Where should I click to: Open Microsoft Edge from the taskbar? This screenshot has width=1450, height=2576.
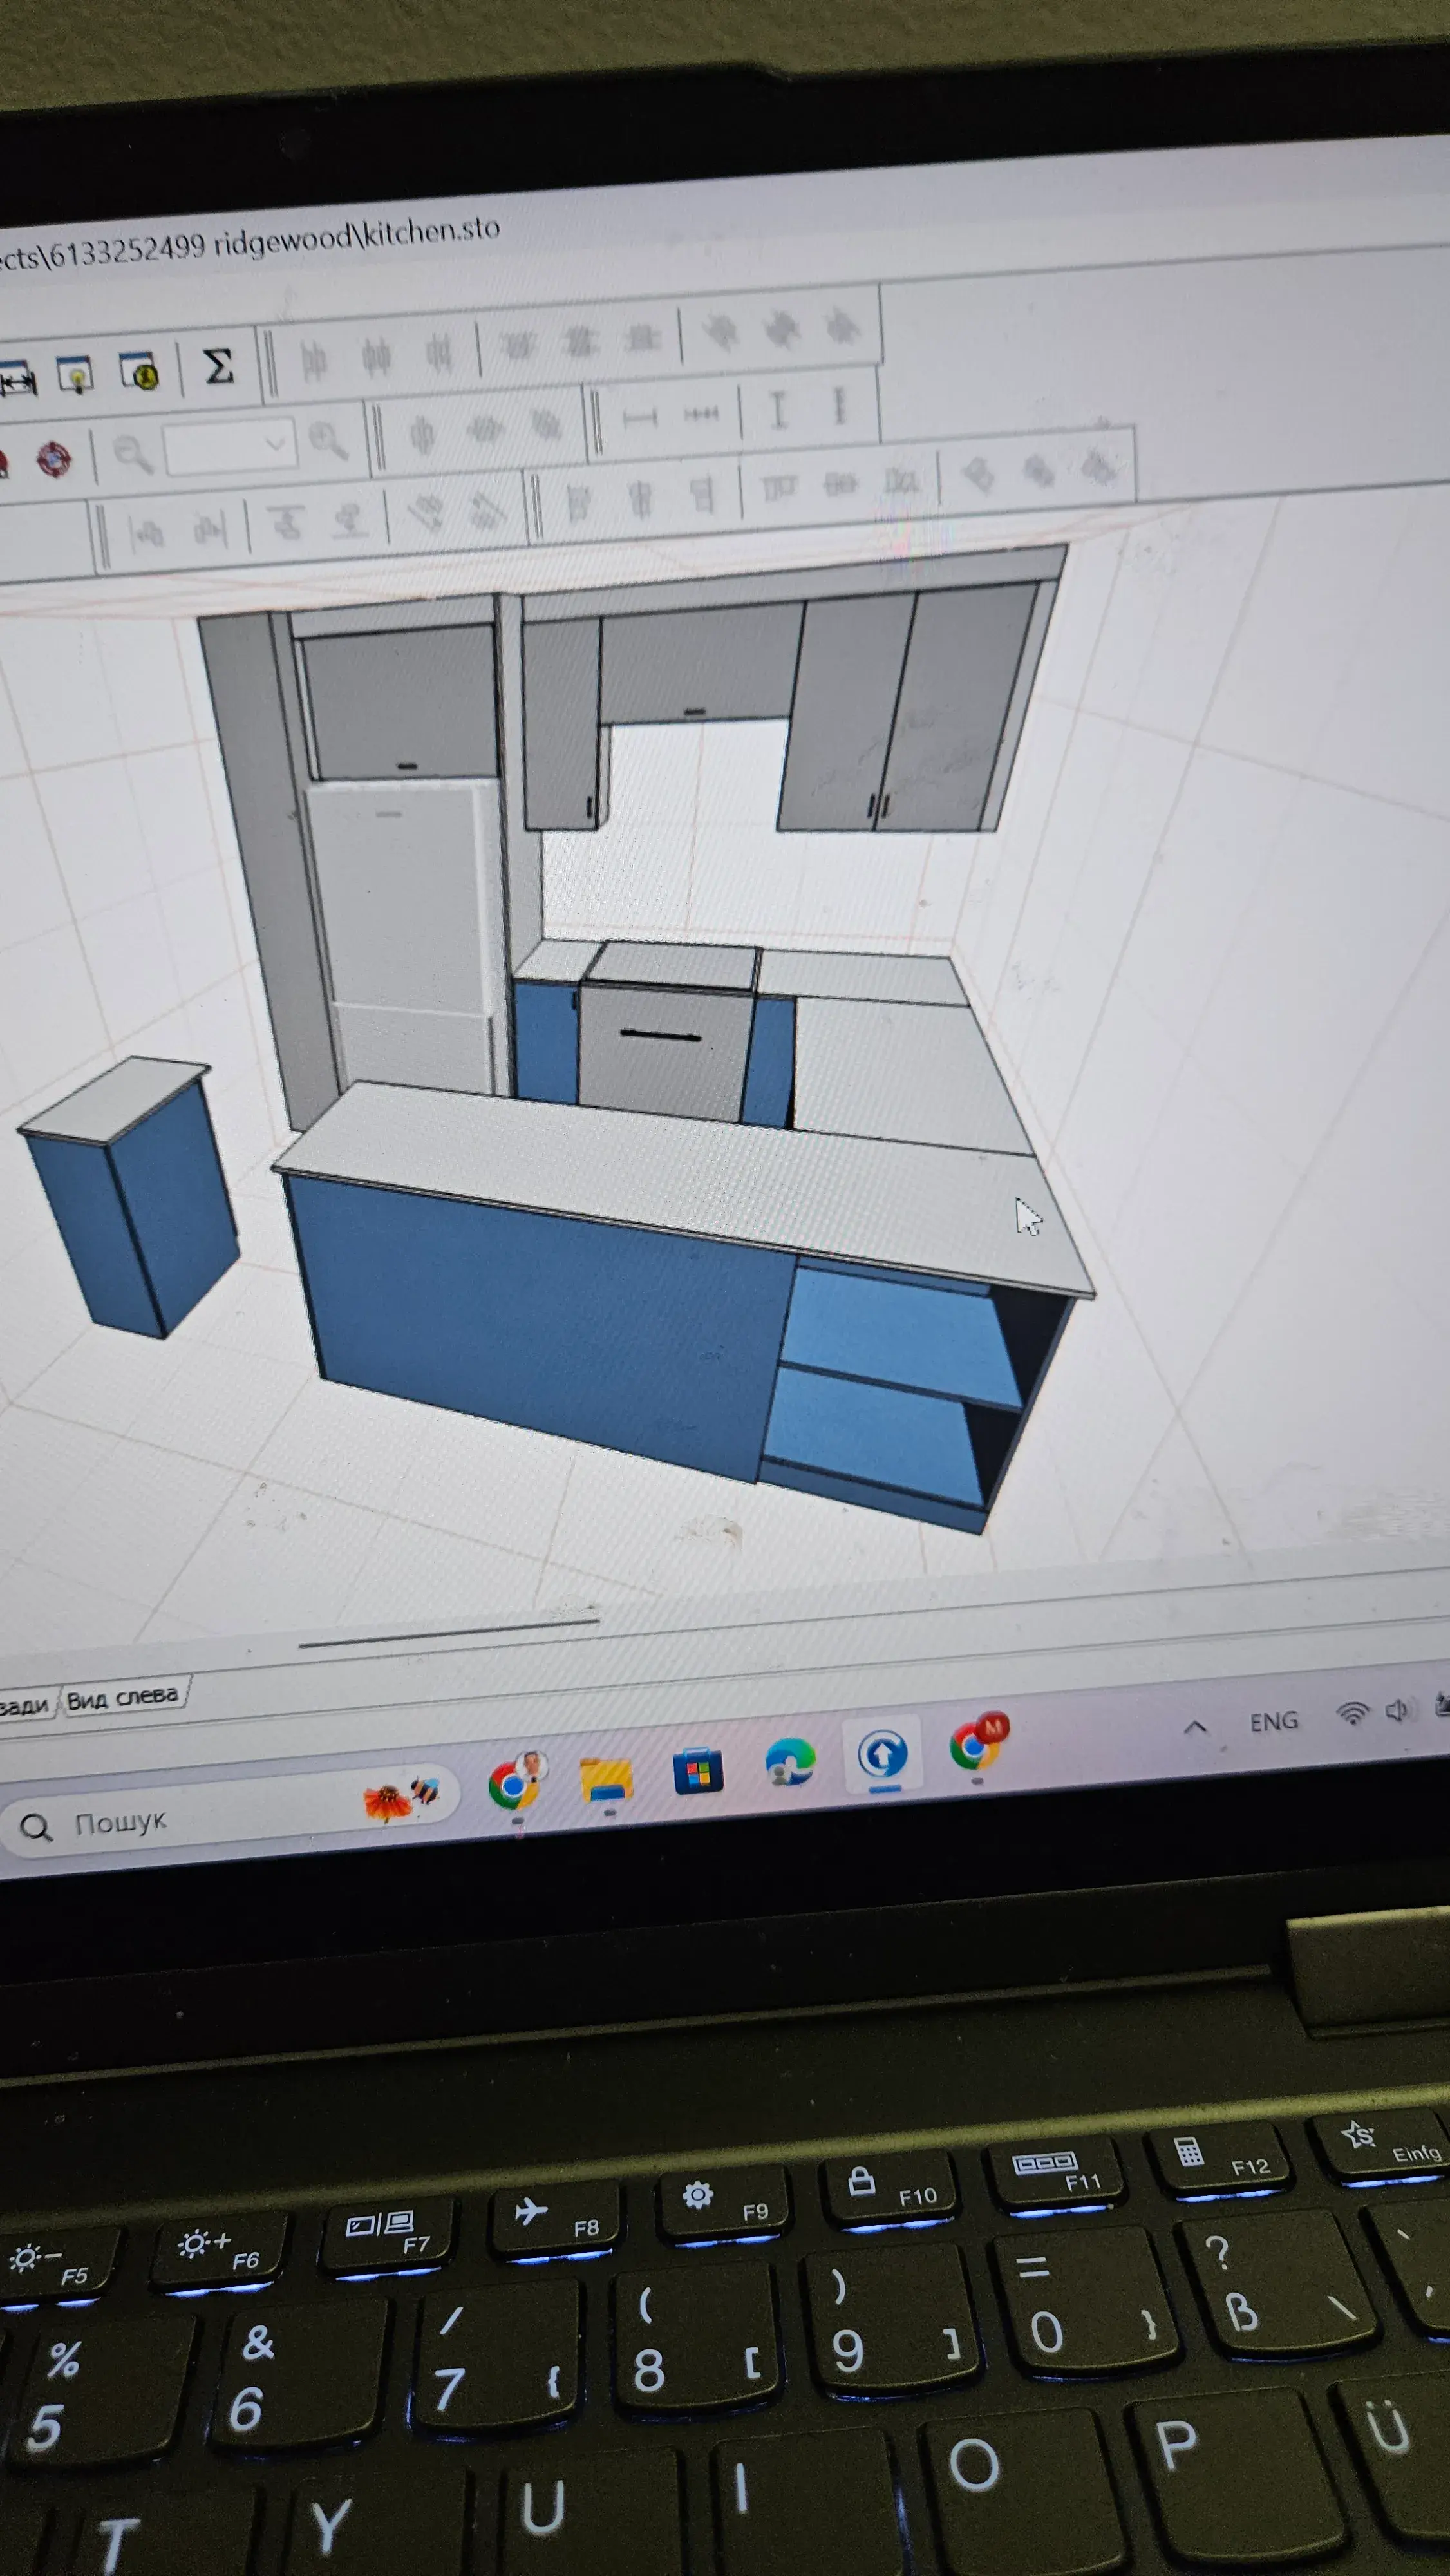pos(790,1762)
